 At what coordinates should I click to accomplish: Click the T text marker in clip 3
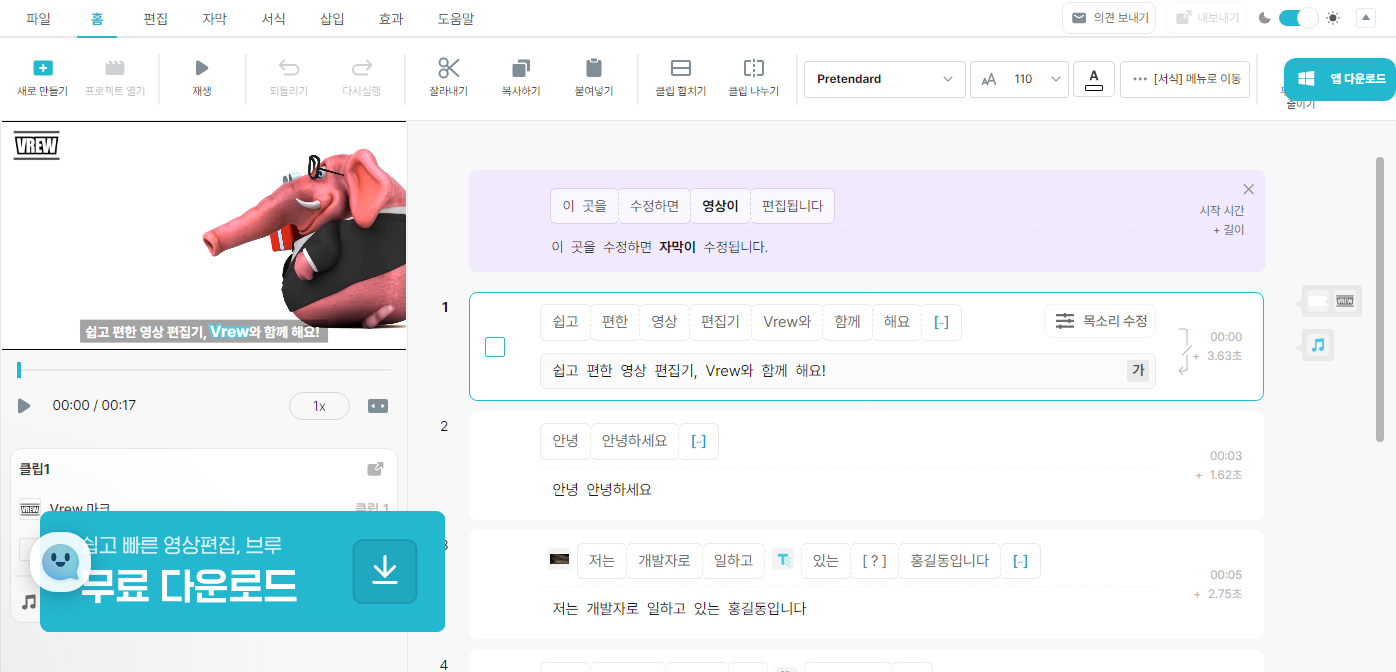(x=783, y=561)
